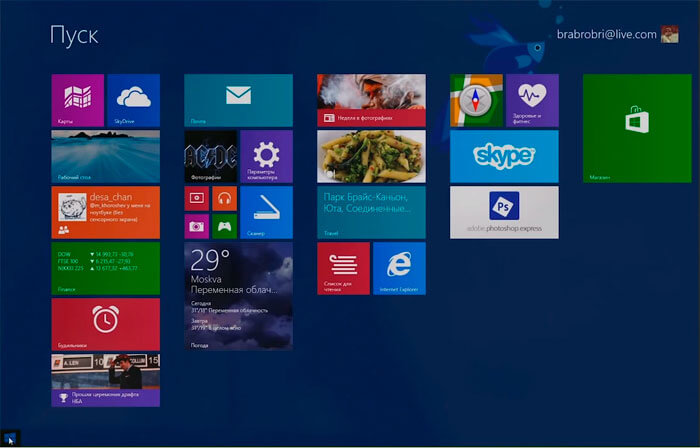
Task: Open the small camera tile
Action: click(x=196, y=227)
